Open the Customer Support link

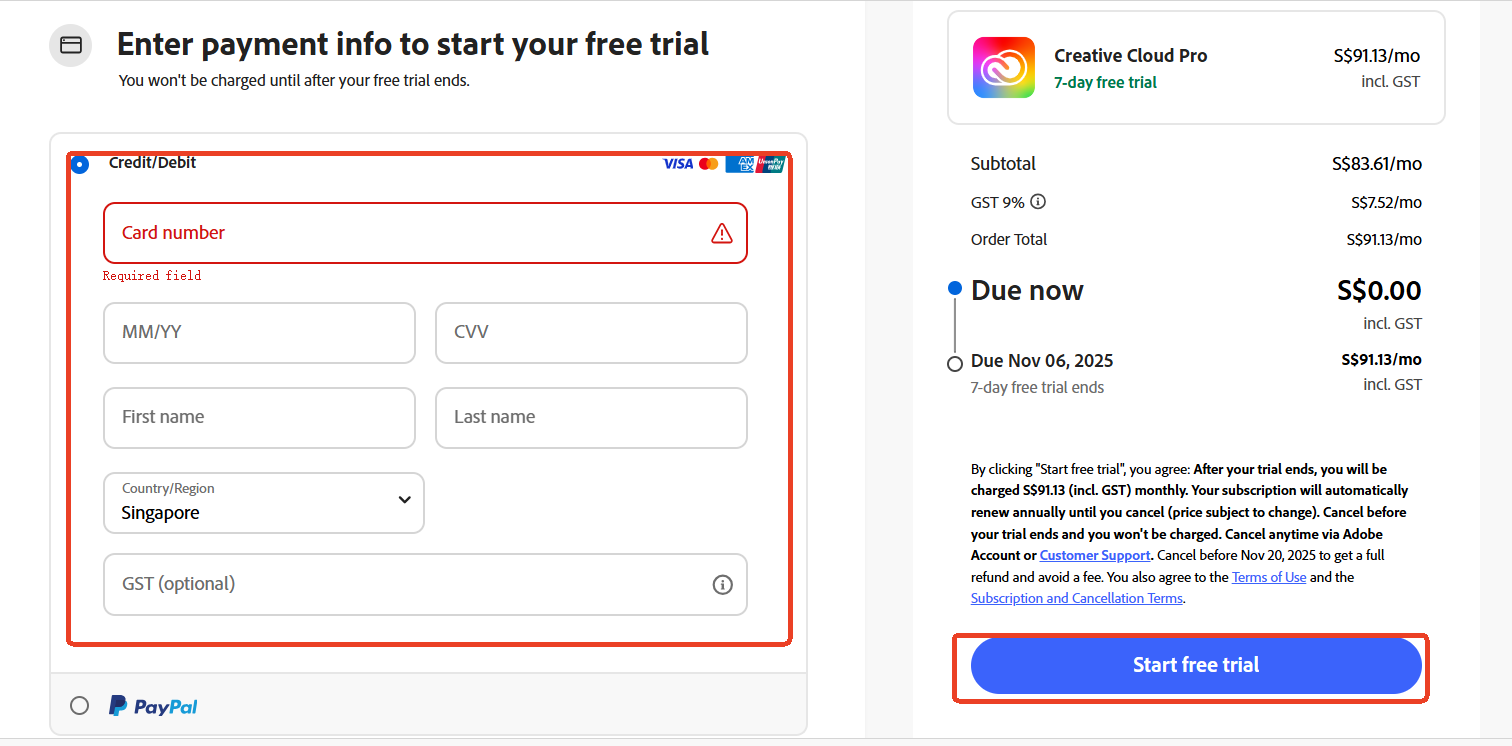click(x=1094, y=555)
